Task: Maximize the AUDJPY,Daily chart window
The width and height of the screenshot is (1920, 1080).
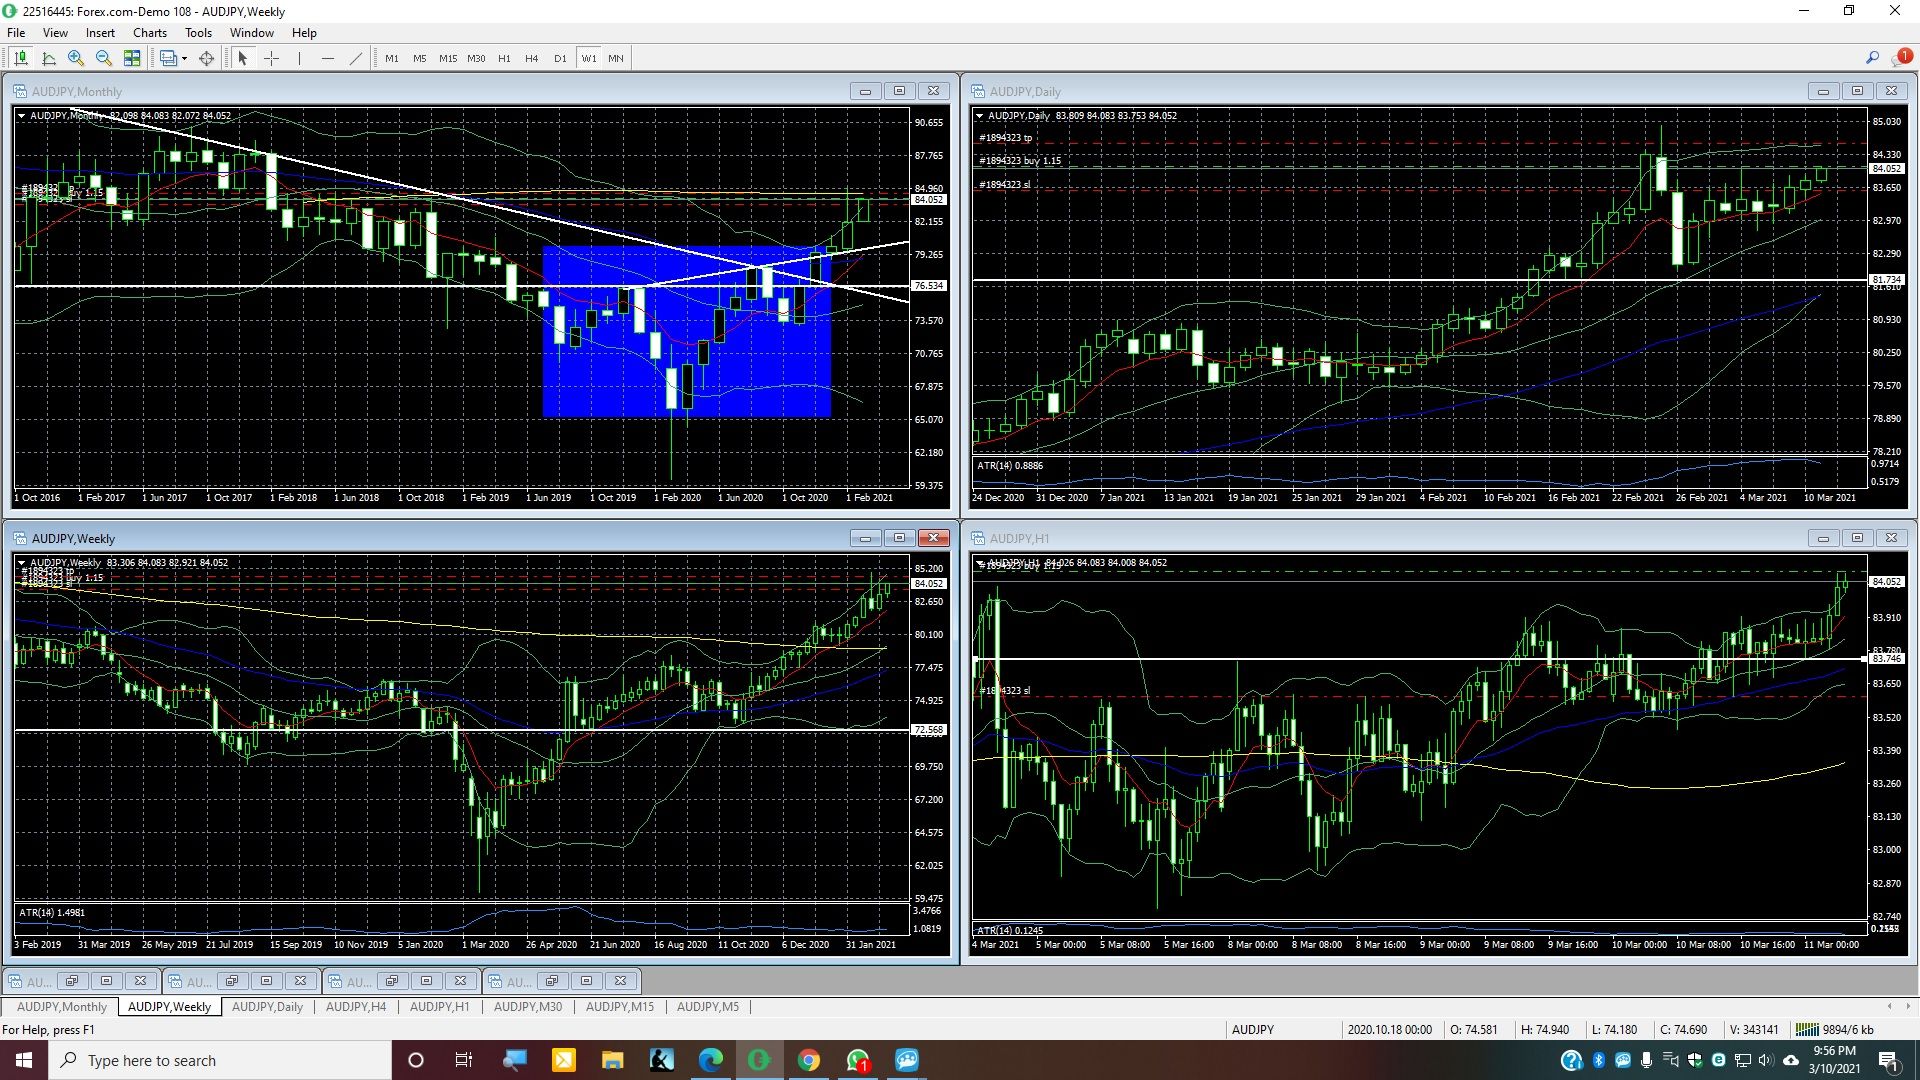Action: [1857, 91]
